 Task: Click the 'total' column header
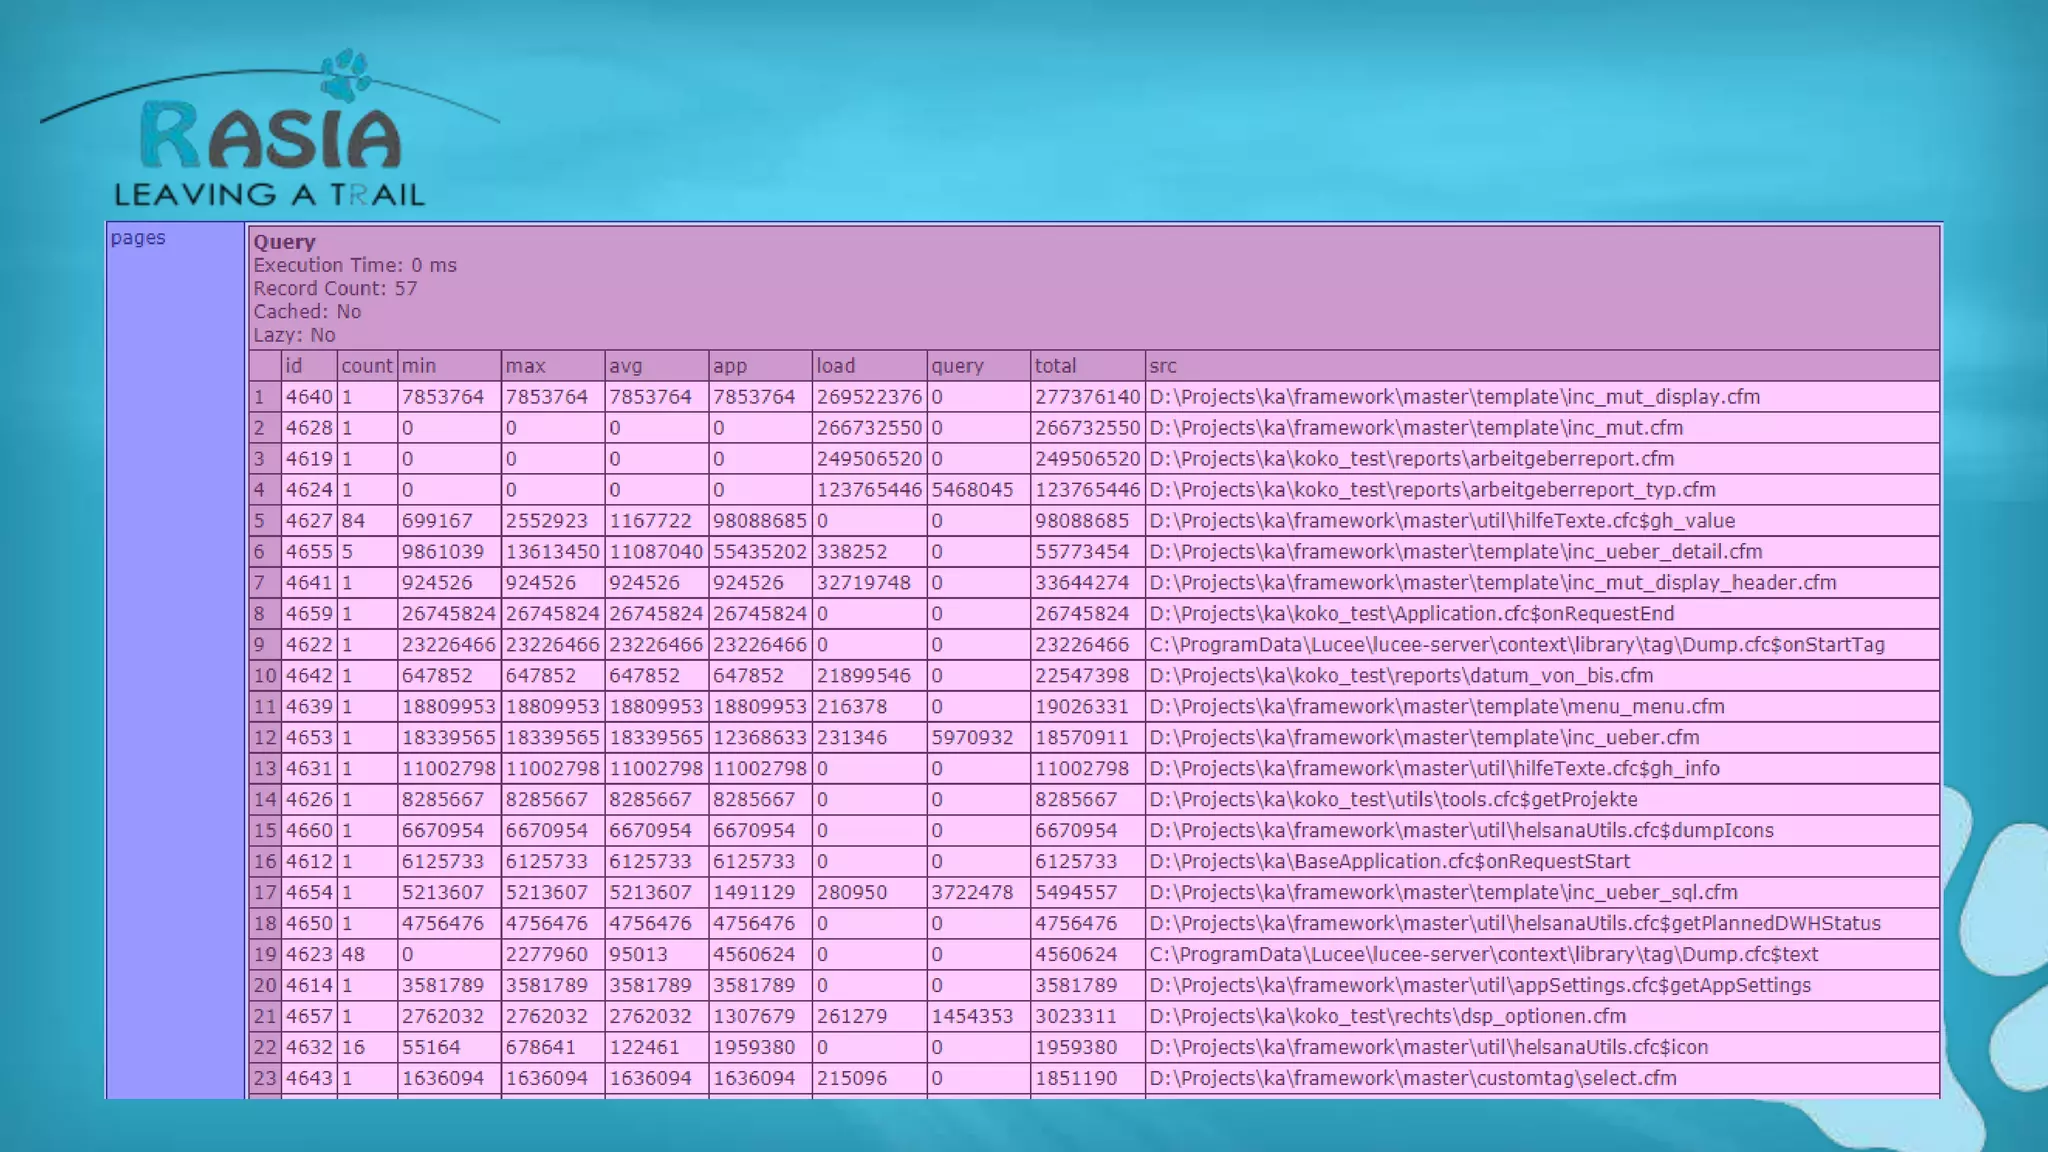[1055, 366]
